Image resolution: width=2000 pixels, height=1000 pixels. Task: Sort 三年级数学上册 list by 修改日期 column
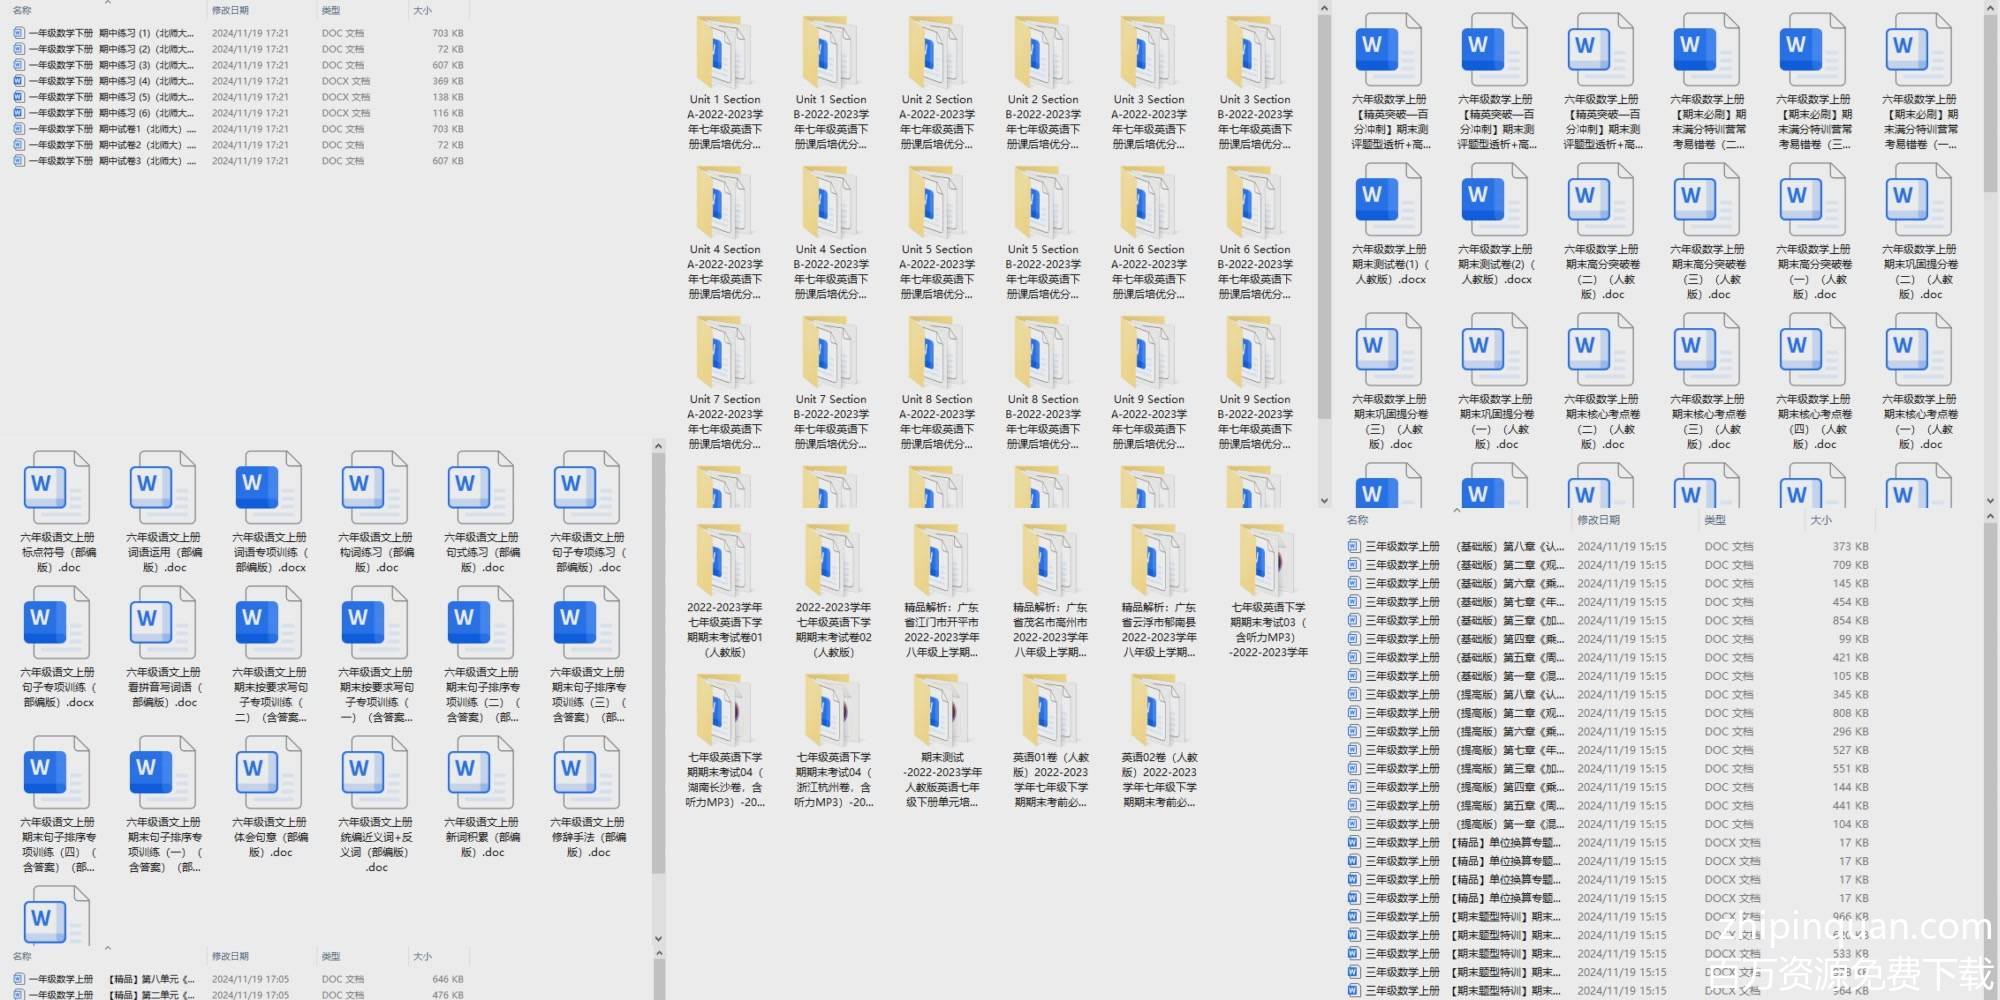pos(1598,520)
